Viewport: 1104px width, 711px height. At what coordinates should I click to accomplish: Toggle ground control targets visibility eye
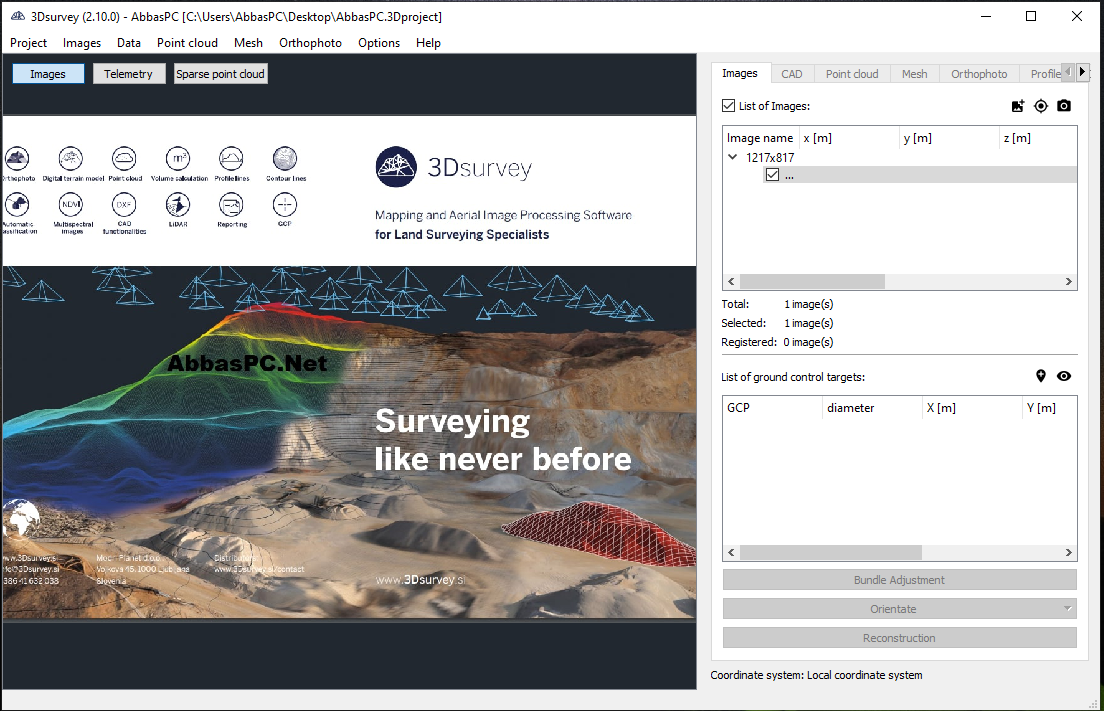tap(1064, 376)
